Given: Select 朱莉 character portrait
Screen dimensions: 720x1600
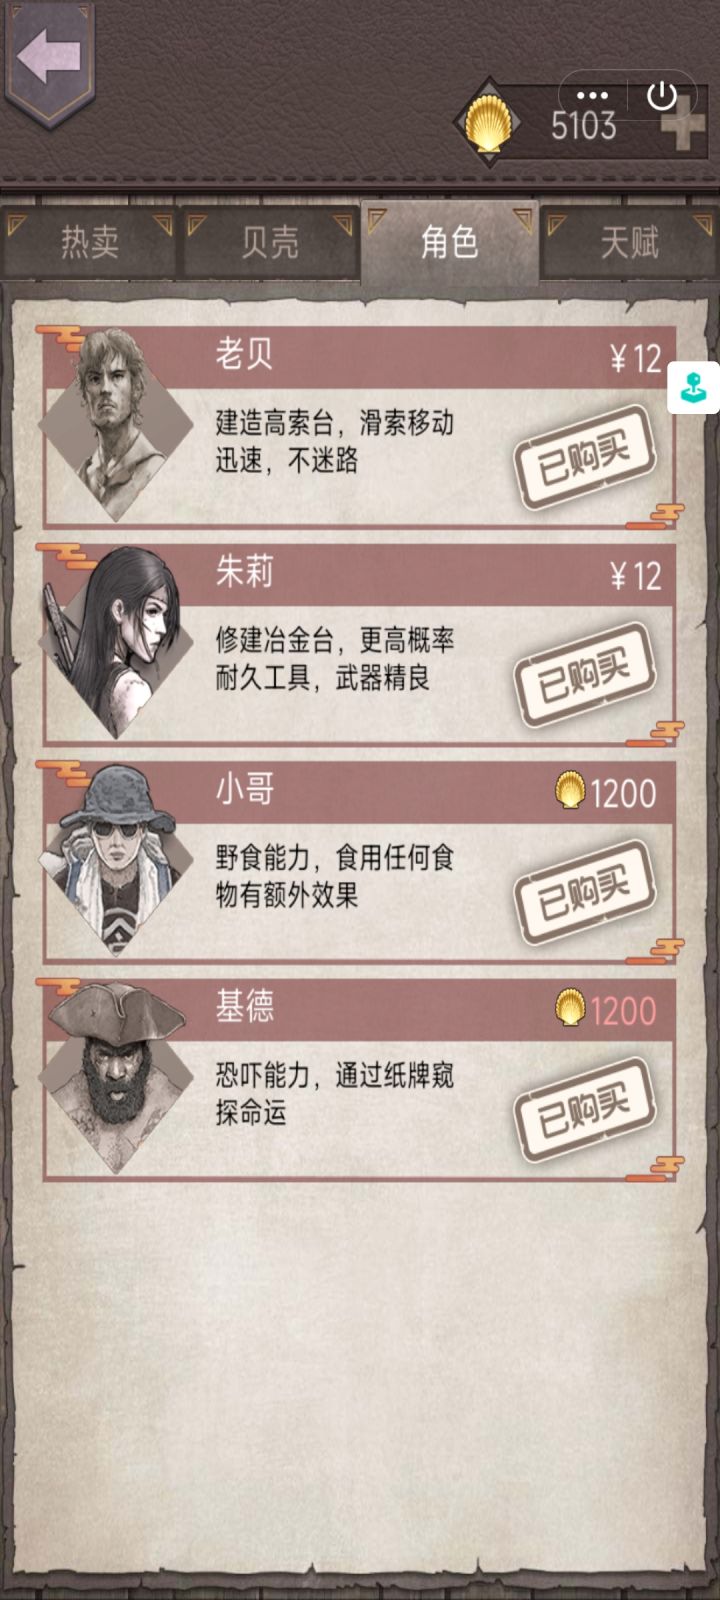Looking at the screenshot, I should pos(116,642).
